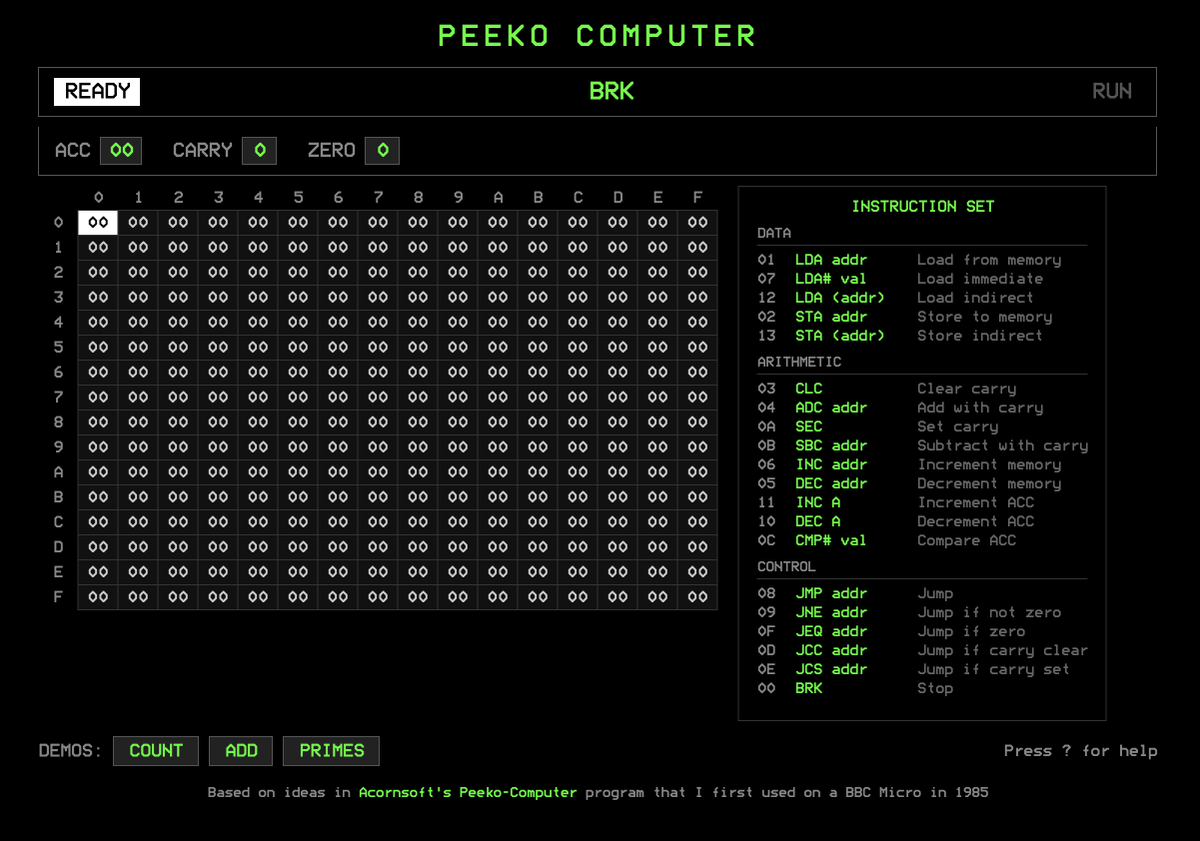Click 'BRK' in the instruction set list

[x=809, y=689]
